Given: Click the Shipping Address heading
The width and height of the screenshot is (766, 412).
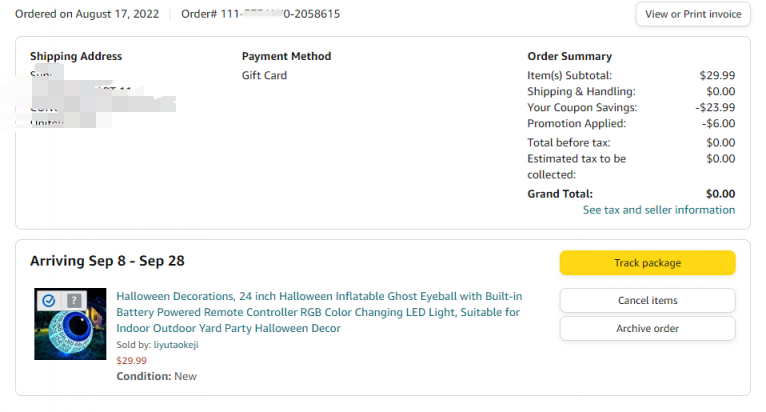Looking at the screenshot, I should coord(76,56).
